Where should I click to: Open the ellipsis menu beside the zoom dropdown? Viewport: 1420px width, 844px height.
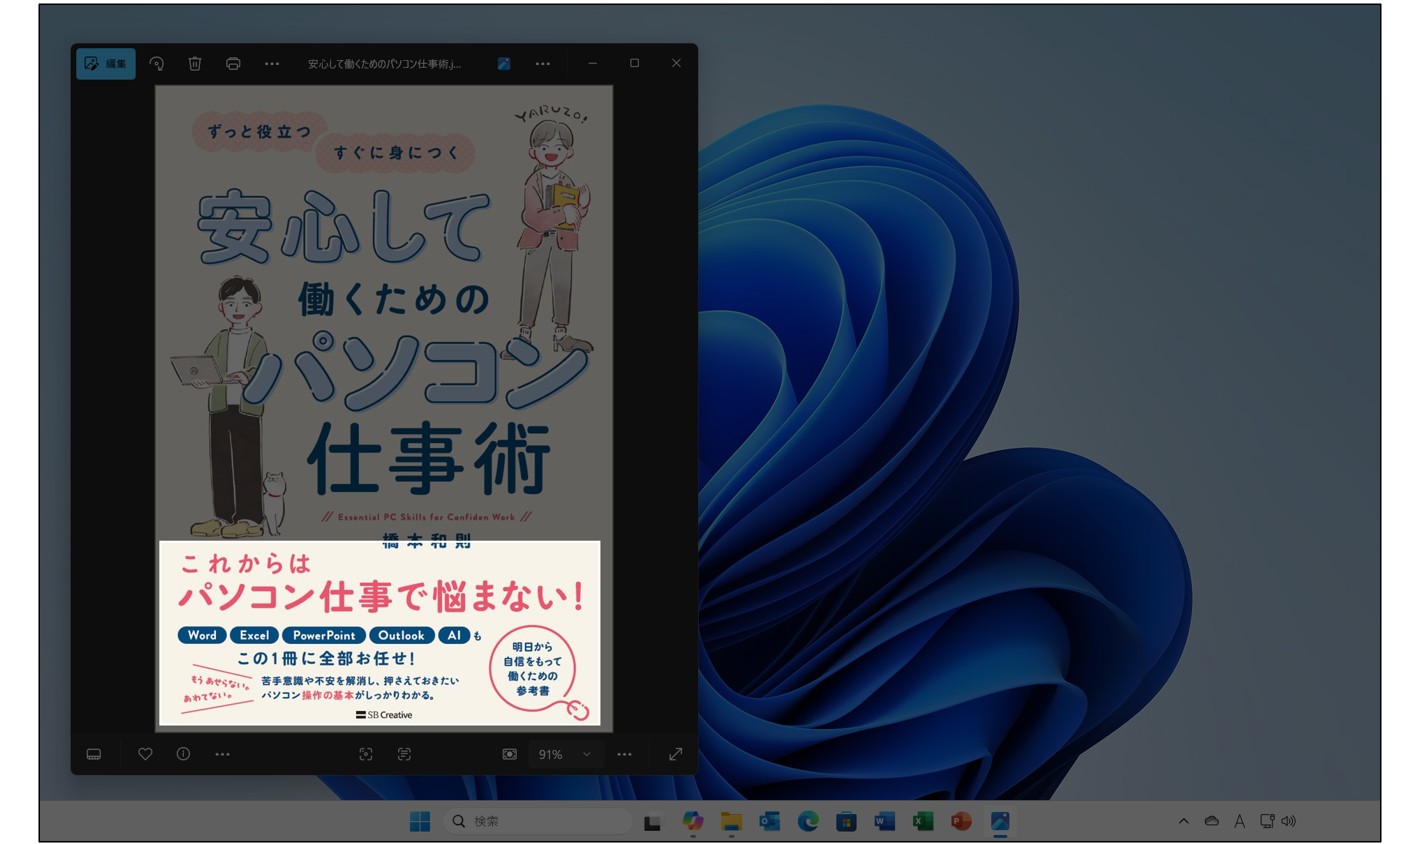tap(625, 754)
